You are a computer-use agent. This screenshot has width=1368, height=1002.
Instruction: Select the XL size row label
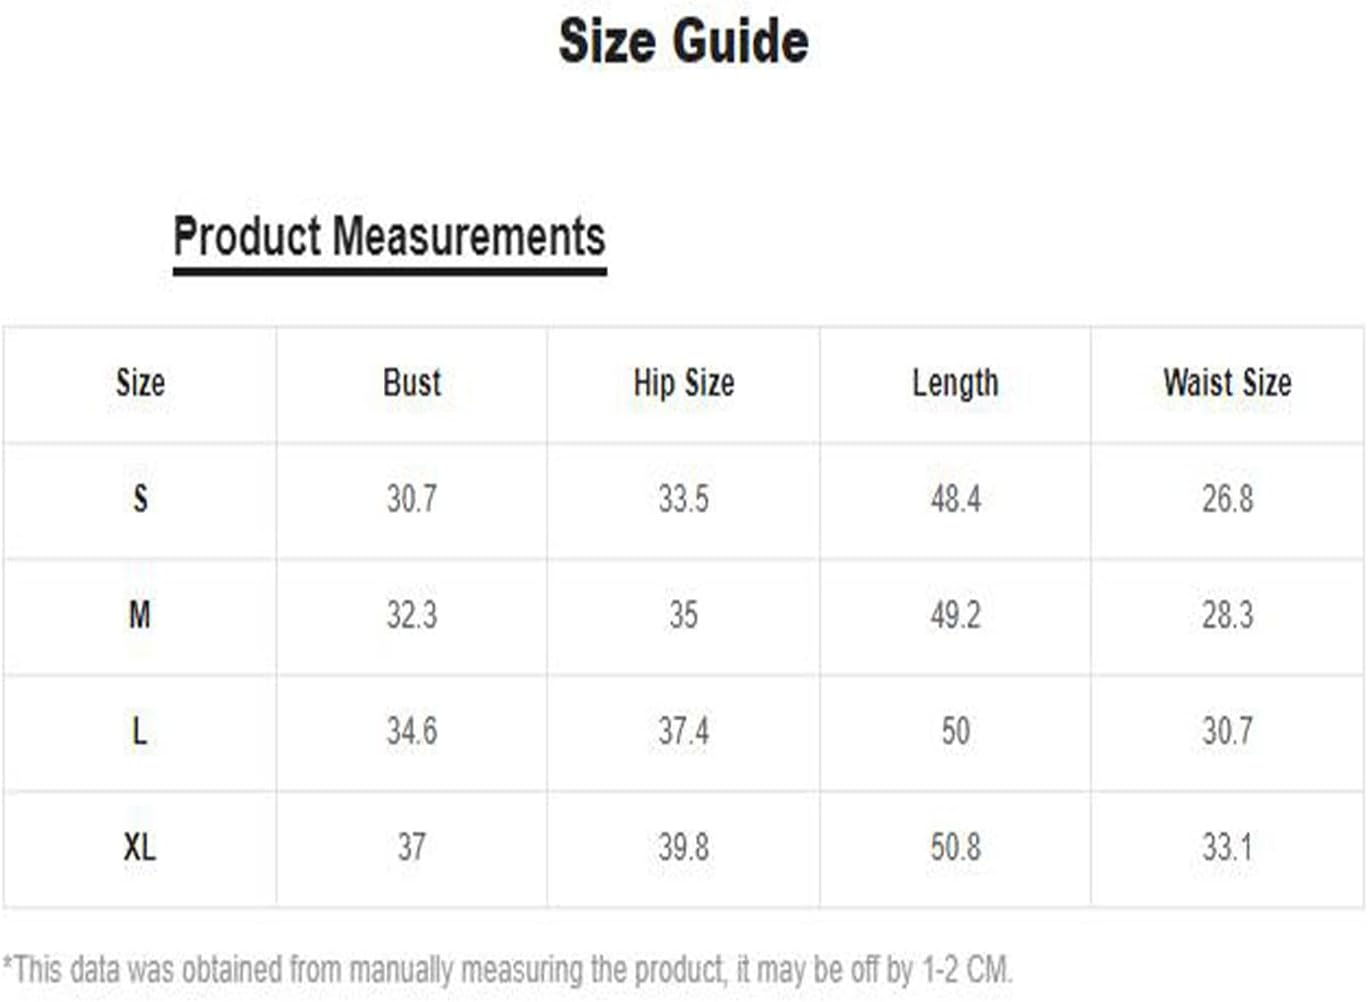click(x=140, y=848)
